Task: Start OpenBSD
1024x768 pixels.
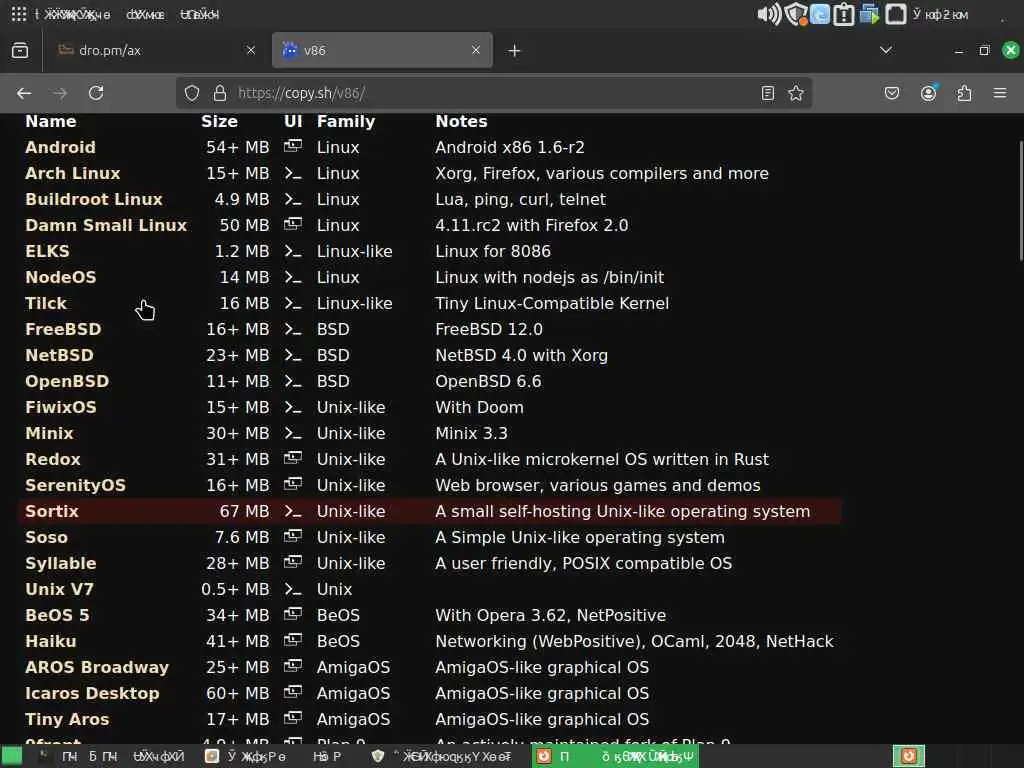Action: tap(67, 381)
